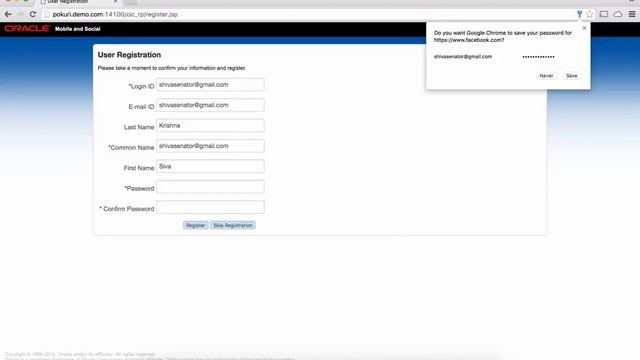Click the Mobile and Social header text
Image resolution: width=640 pixels, height=360 pixels.
[78, 29]
